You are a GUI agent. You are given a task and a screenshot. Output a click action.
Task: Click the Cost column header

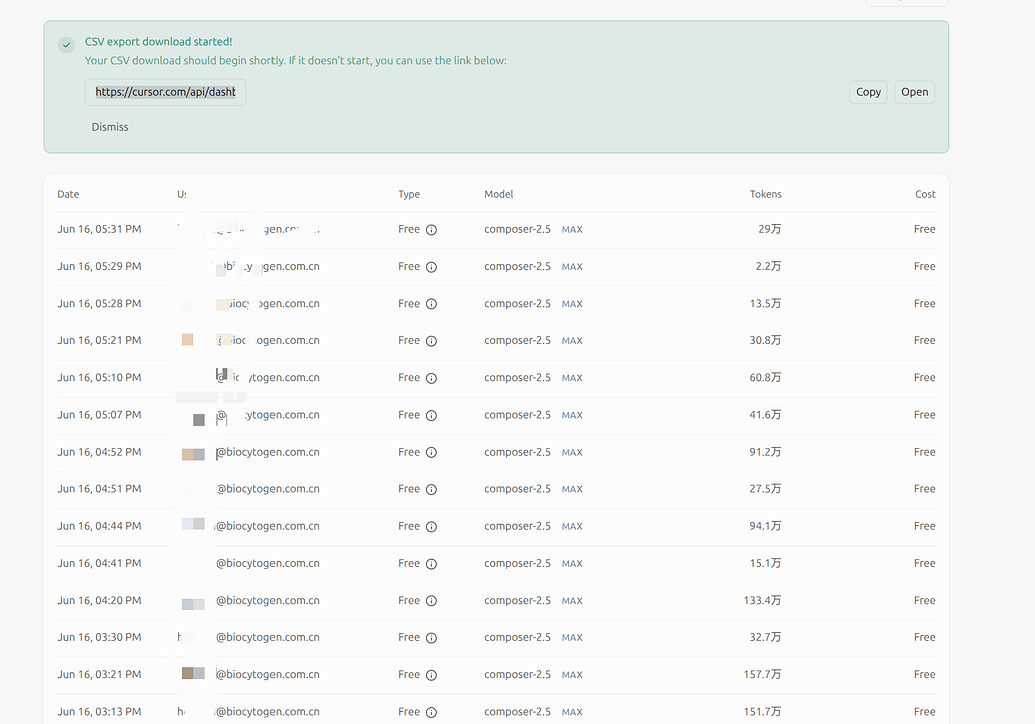[x=925, y=194]
